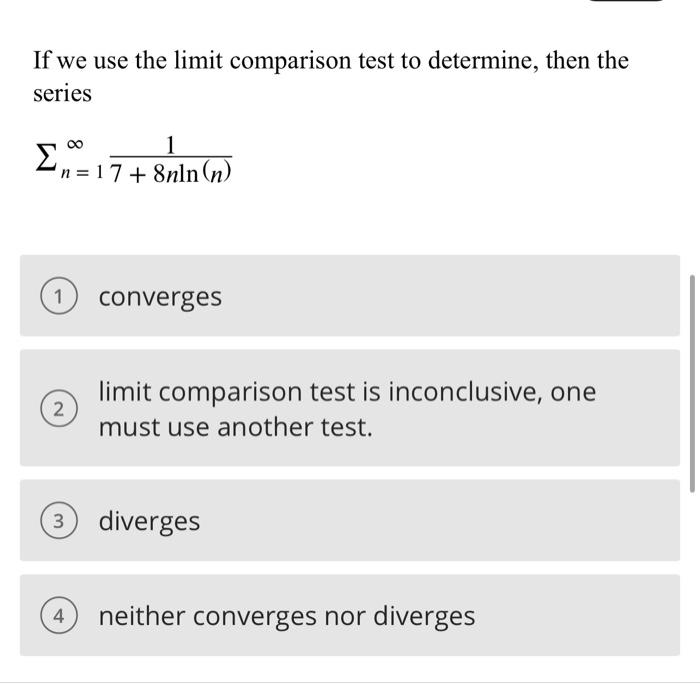Screen dimensions: 700x684
Task: Click empty area of the 'converges' answer card
Action: tap(446, 296)
